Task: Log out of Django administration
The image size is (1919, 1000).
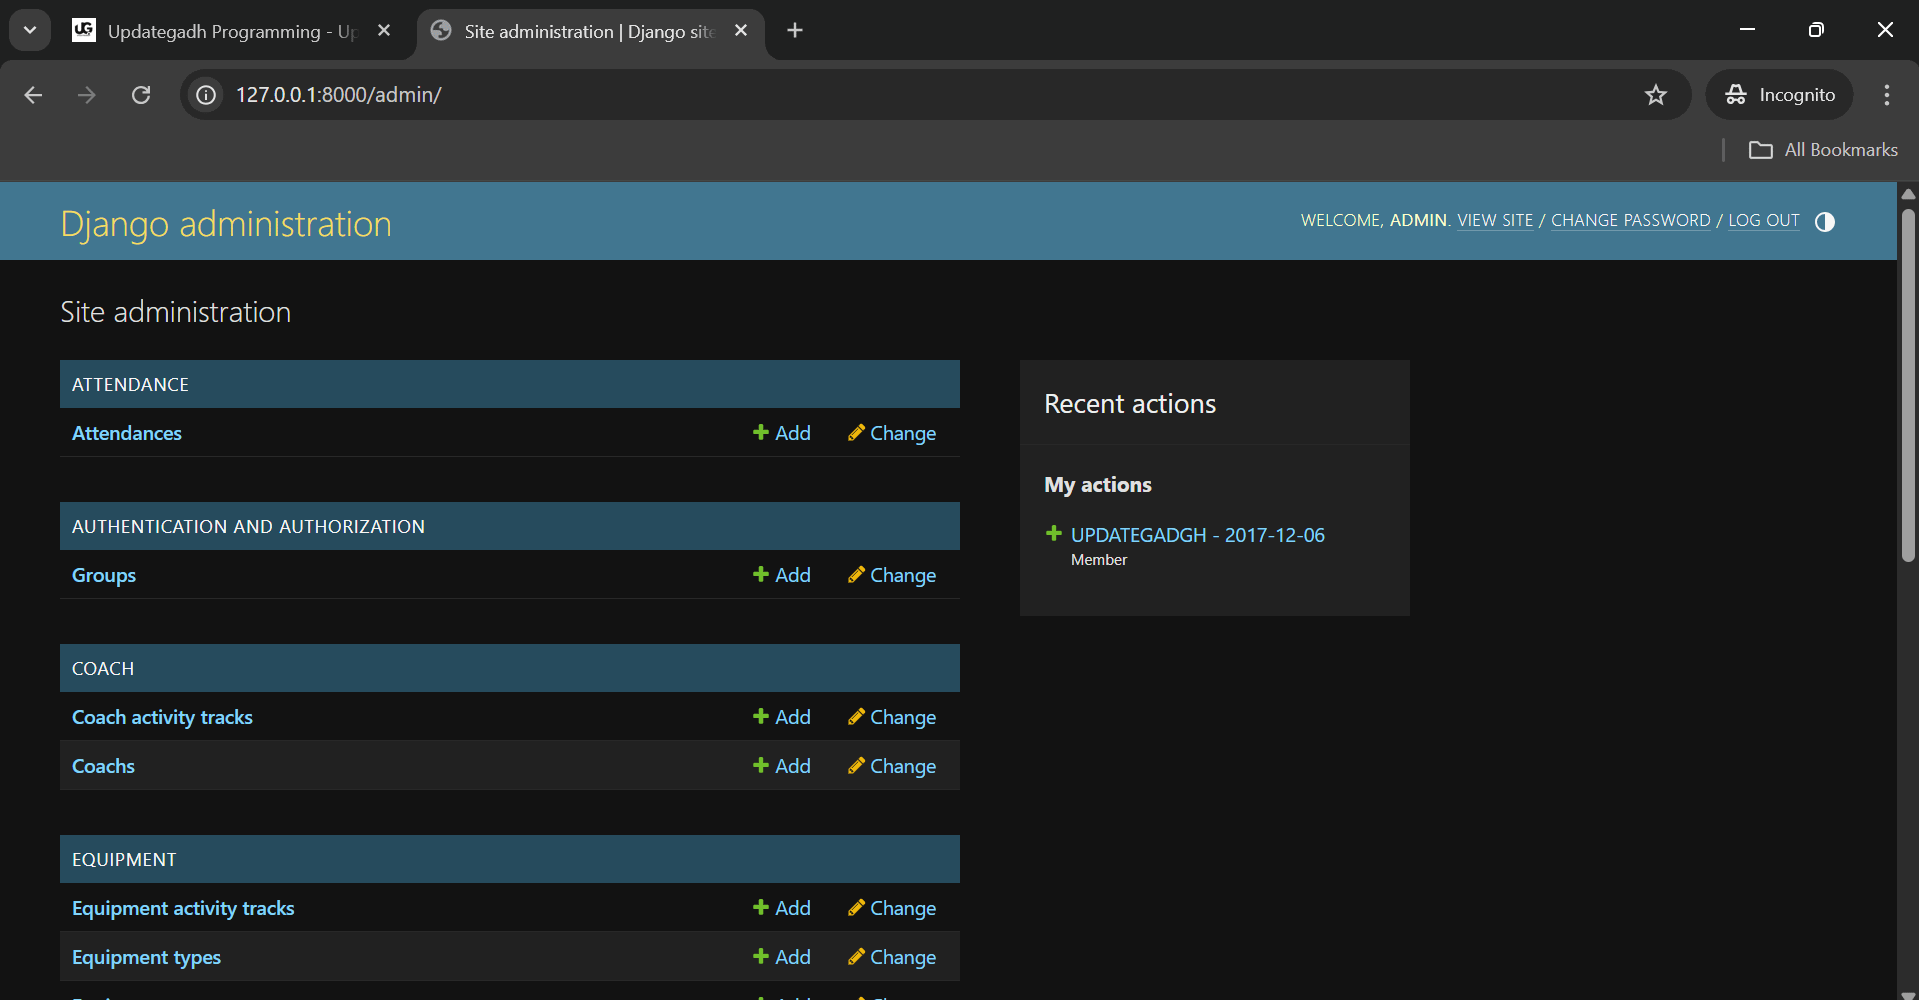Action: pyautogui.click(x=1763, y=220)
